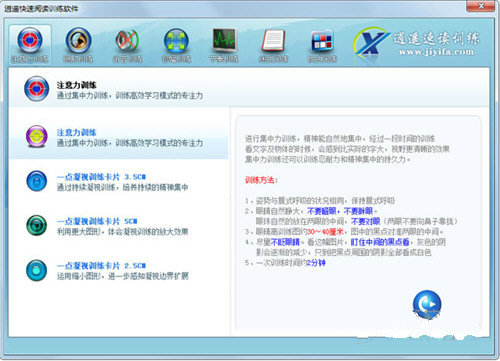Viewport: 500px width, 361px height.
Task: Click the blue 2分钟 text in step 5
Action: 316,263
